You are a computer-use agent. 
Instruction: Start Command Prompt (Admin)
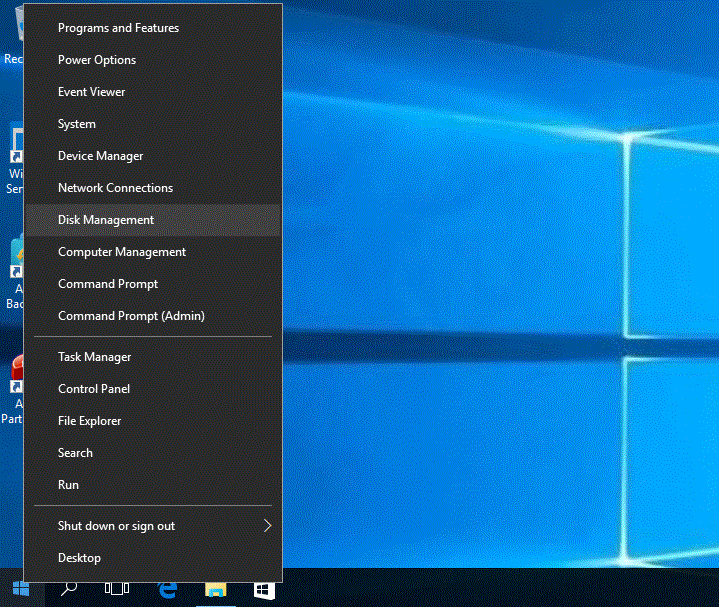(131, 316)
